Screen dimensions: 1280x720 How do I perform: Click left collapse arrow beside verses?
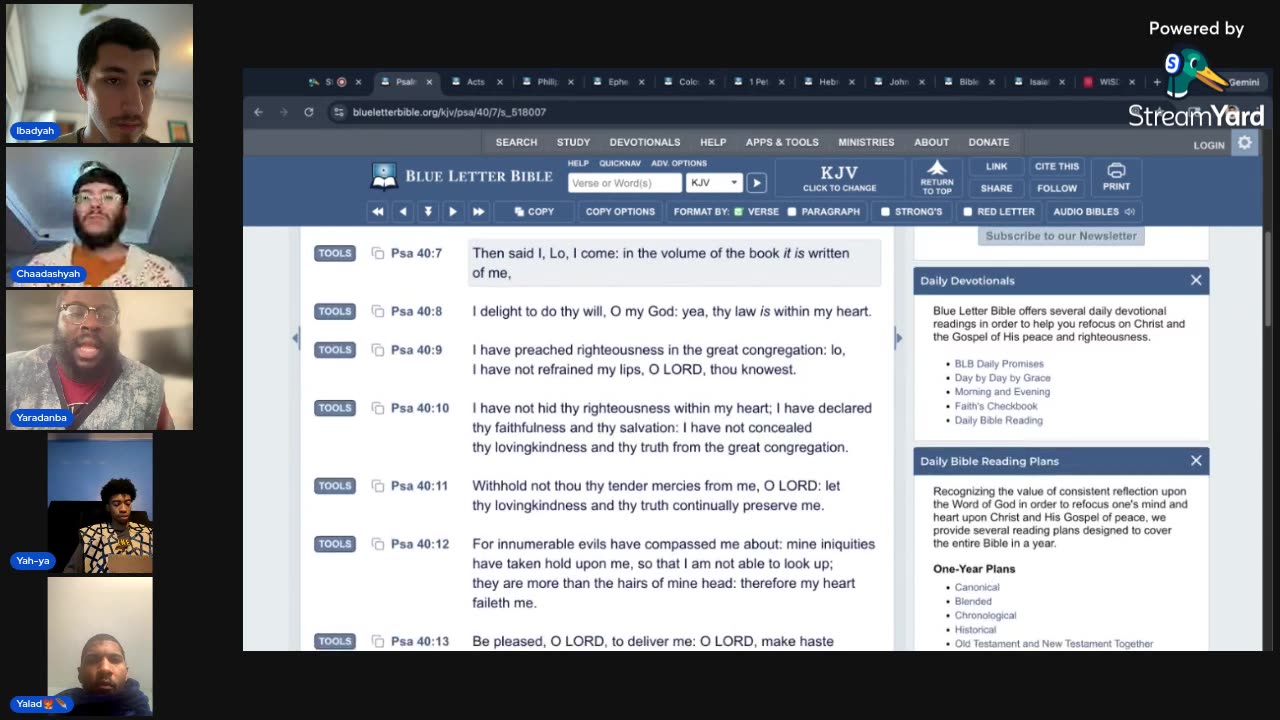(x=295, y=338)
